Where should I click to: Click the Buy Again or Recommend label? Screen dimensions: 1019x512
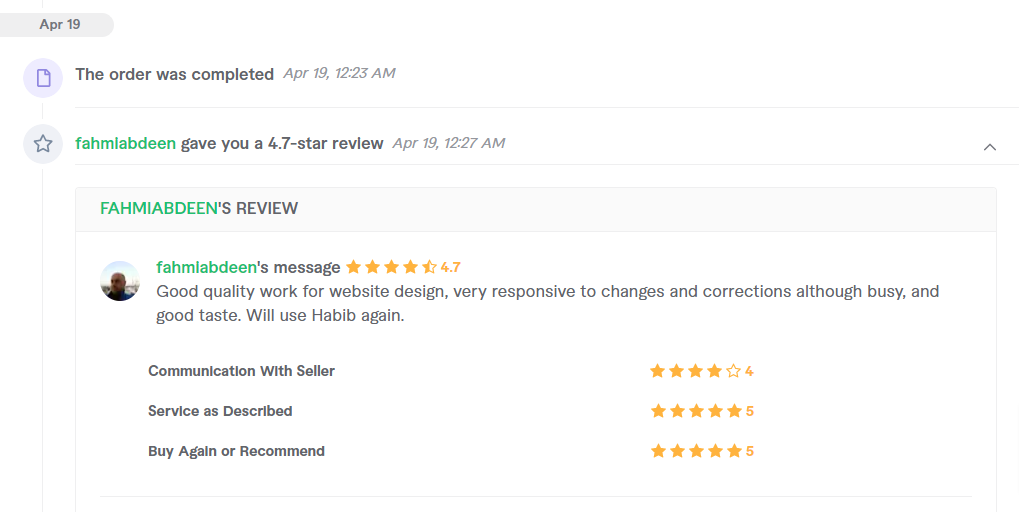click(x=236, y=451)
